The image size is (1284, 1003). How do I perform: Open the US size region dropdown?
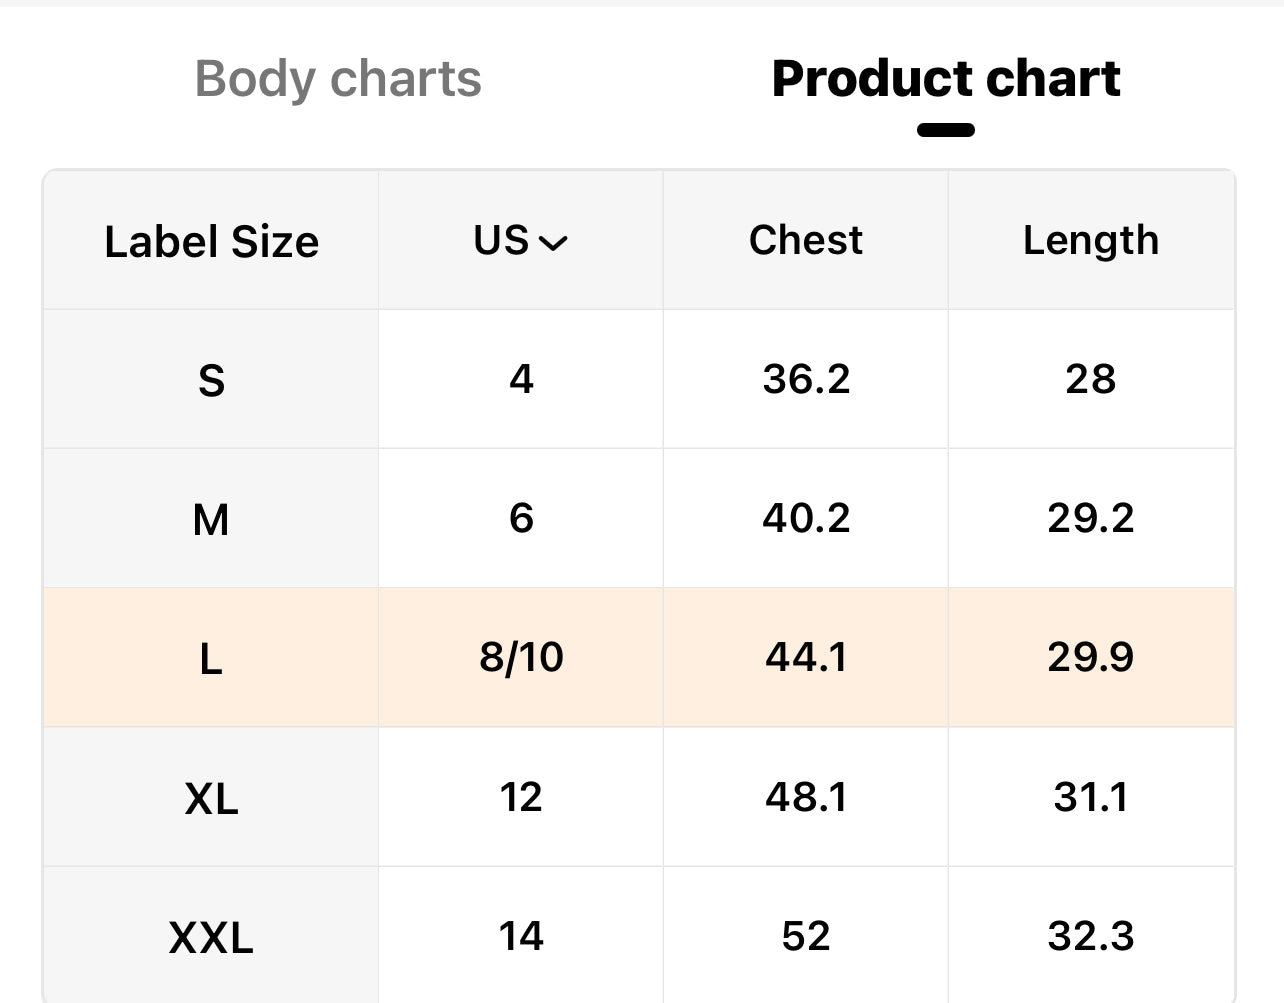coord(520,241)
